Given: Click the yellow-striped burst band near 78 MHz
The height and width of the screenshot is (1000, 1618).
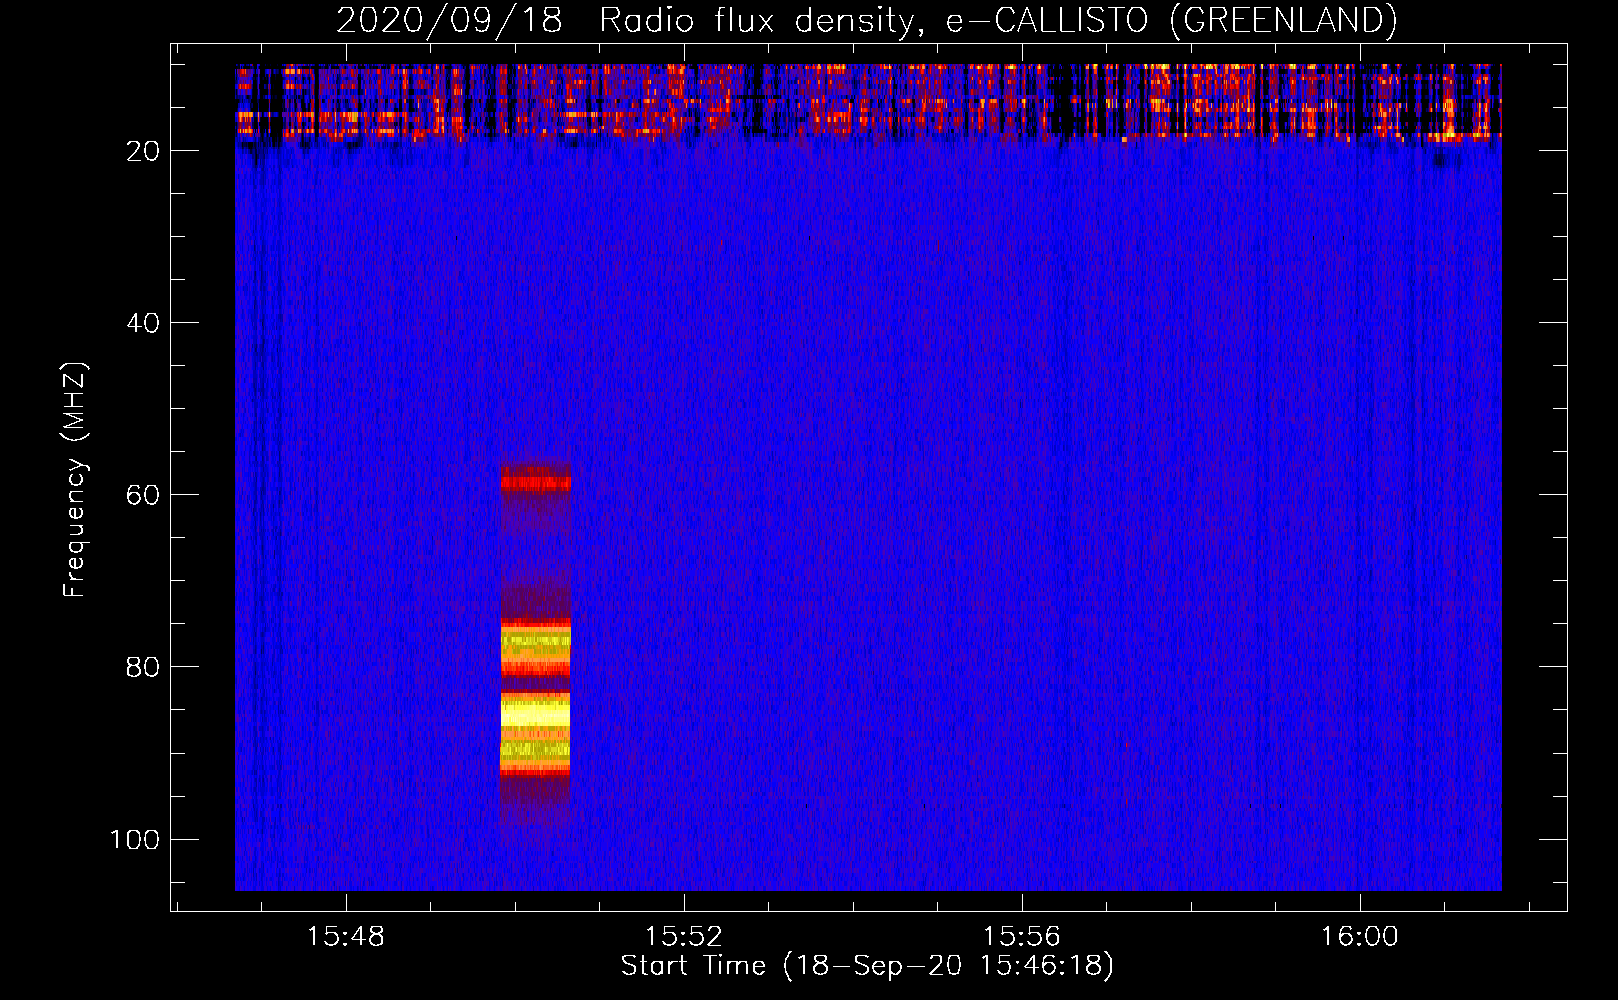Looking at the screenshot, I should (x=535, y=648).
